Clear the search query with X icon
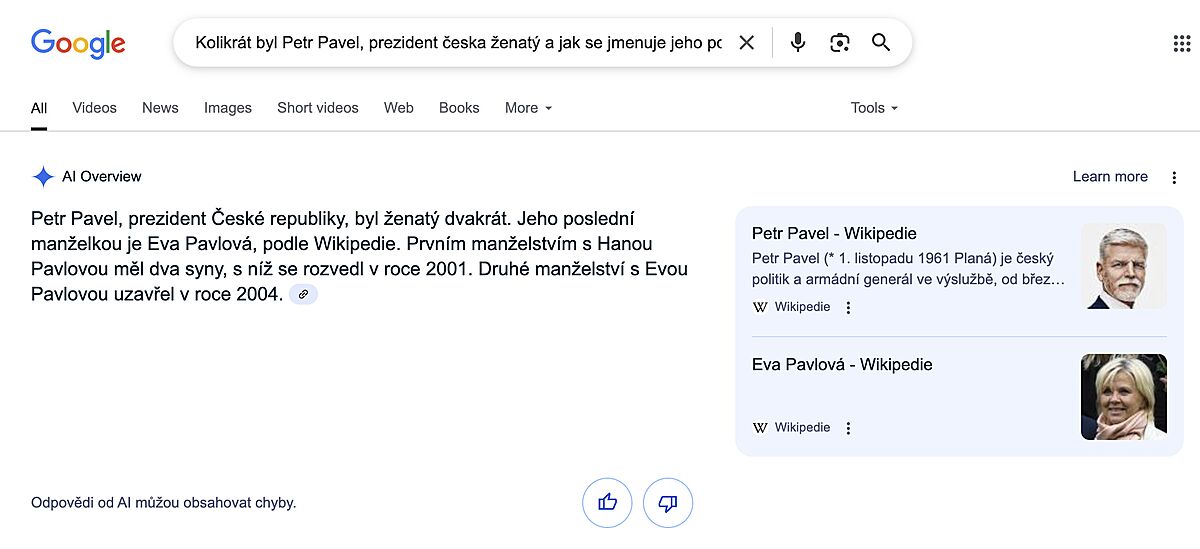 [746, 43]
